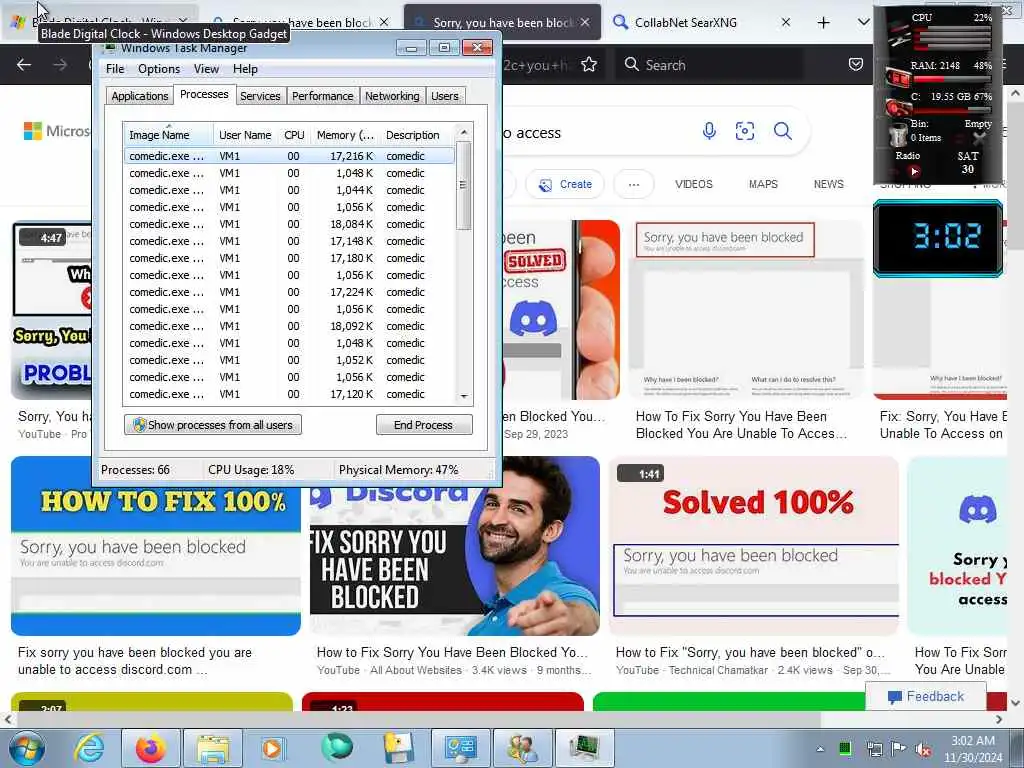
Task: Click the muted volume tray icon
Action: click(923, 750)
